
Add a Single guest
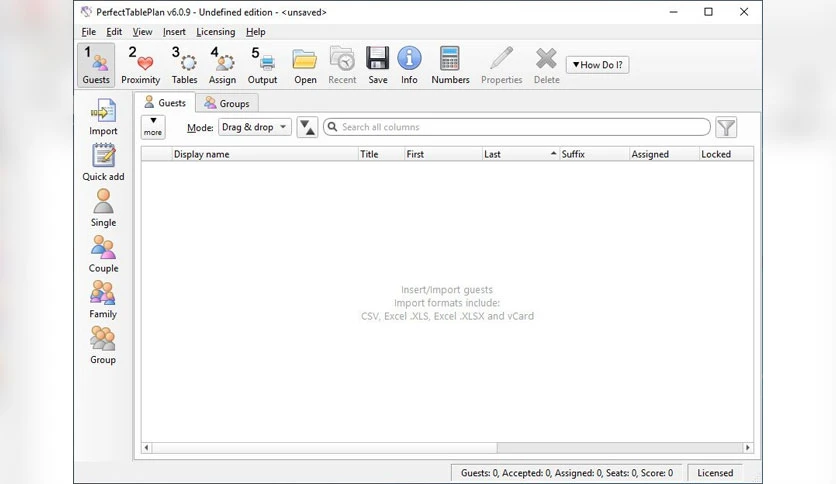[103, 208]
